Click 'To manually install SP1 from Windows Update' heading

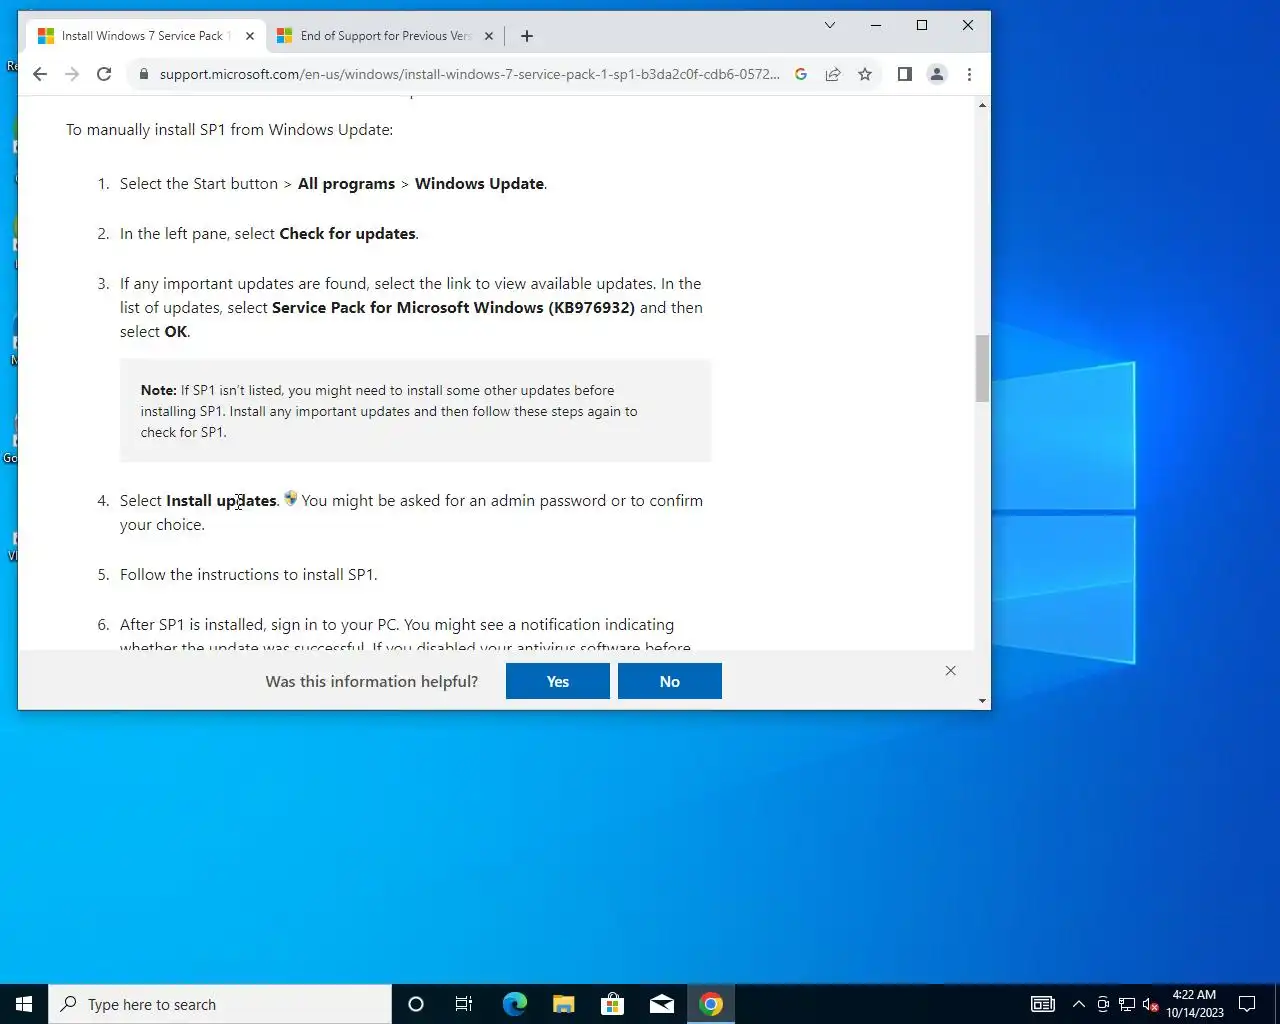[x=229, y=130]
